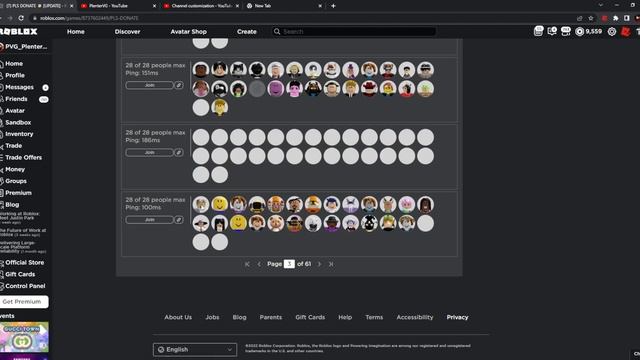Open Inventory in the left sidebar
The height and width of the screenshot is (360, 640).
[19, 134]
